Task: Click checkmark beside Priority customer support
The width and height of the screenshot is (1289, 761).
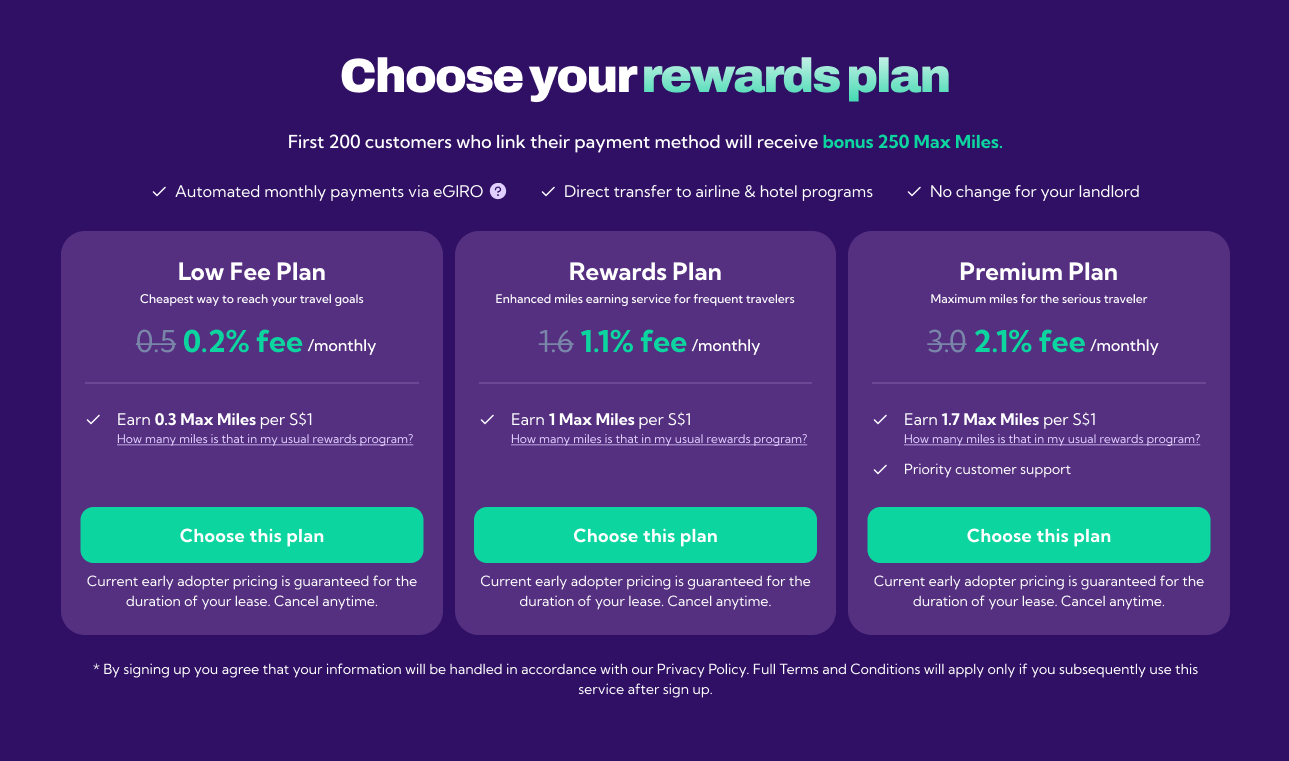Action: point(880,469)
